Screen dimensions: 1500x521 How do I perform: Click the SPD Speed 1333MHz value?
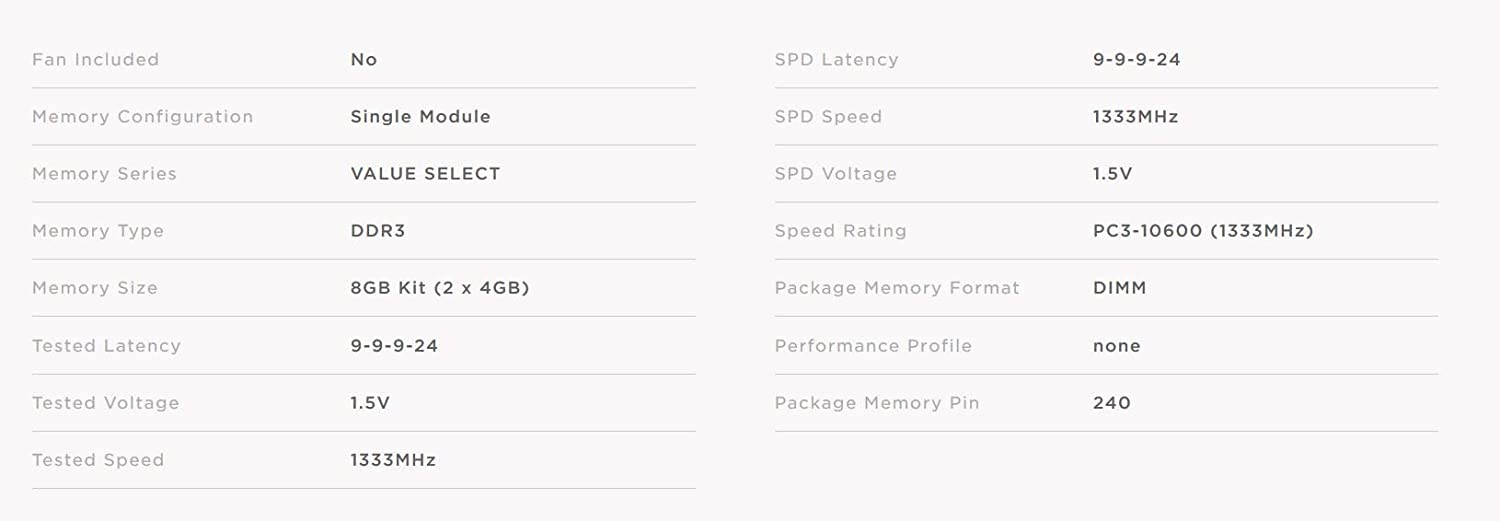1135,117
